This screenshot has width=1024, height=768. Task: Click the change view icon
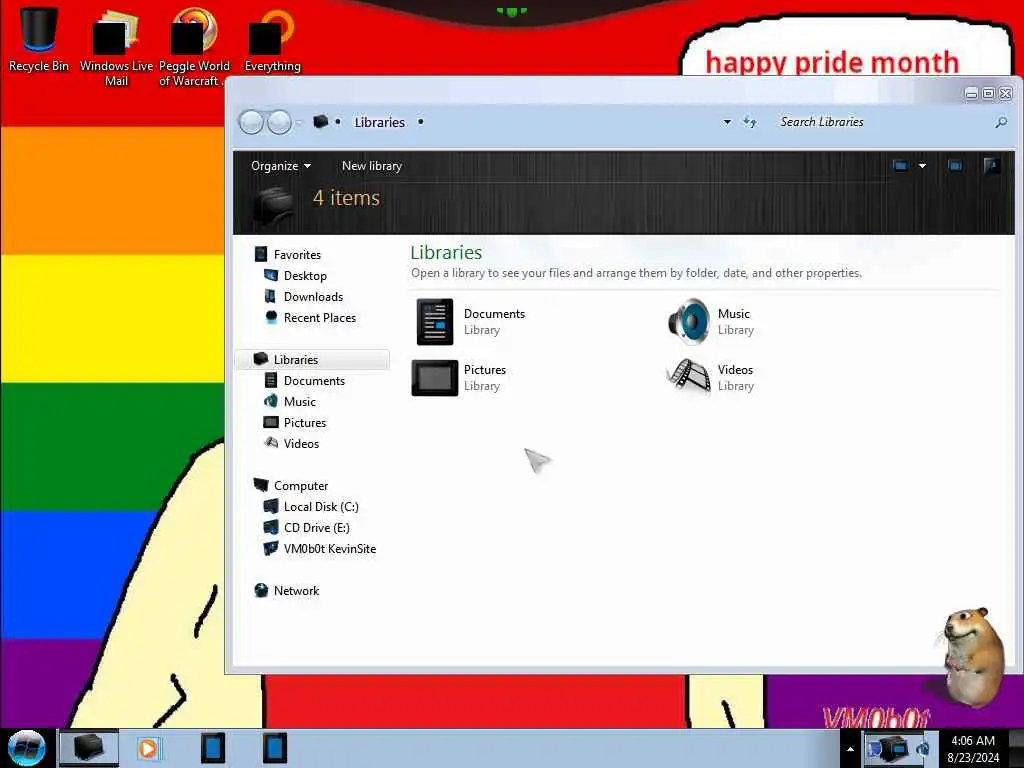click(900, 166)
